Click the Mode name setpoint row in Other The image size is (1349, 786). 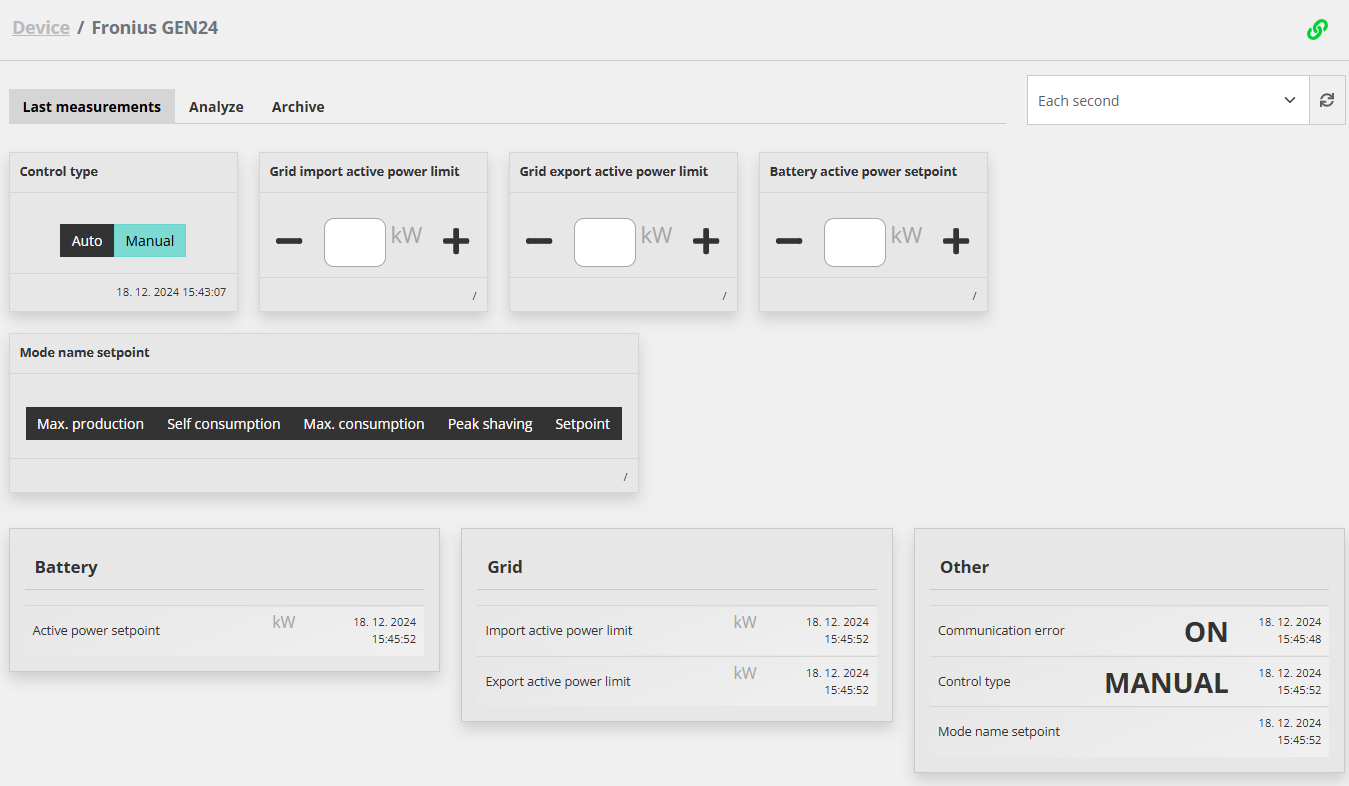coord(1129,732)
